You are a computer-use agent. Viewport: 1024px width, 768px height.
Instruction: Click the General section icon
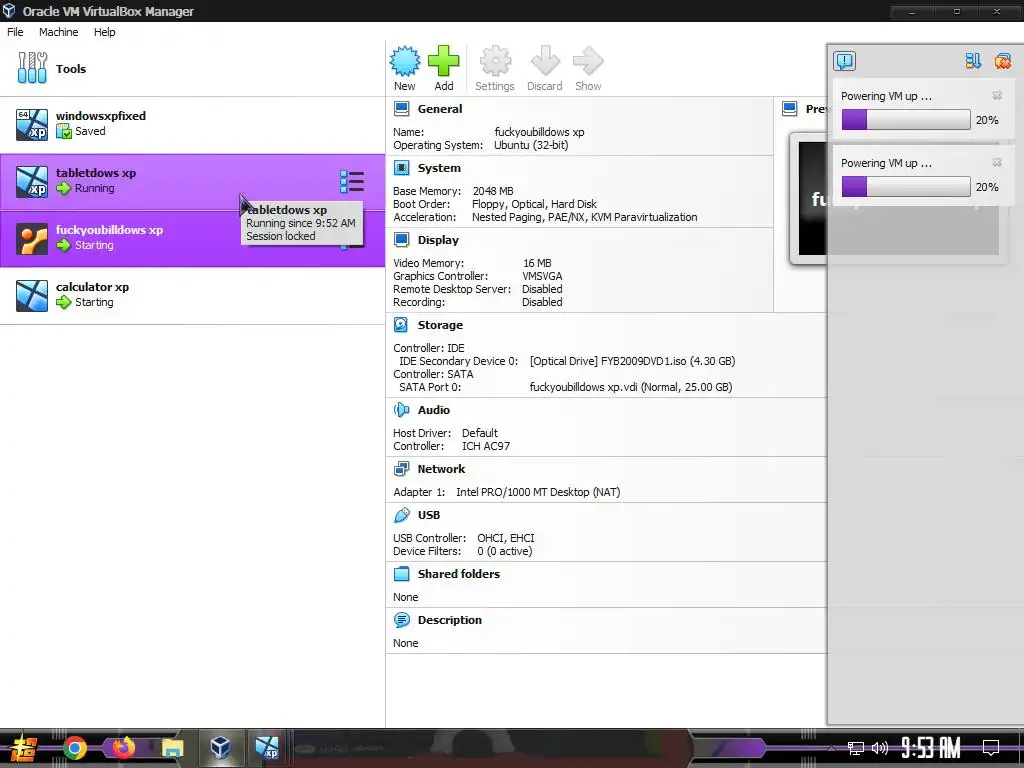click(401, 108)
